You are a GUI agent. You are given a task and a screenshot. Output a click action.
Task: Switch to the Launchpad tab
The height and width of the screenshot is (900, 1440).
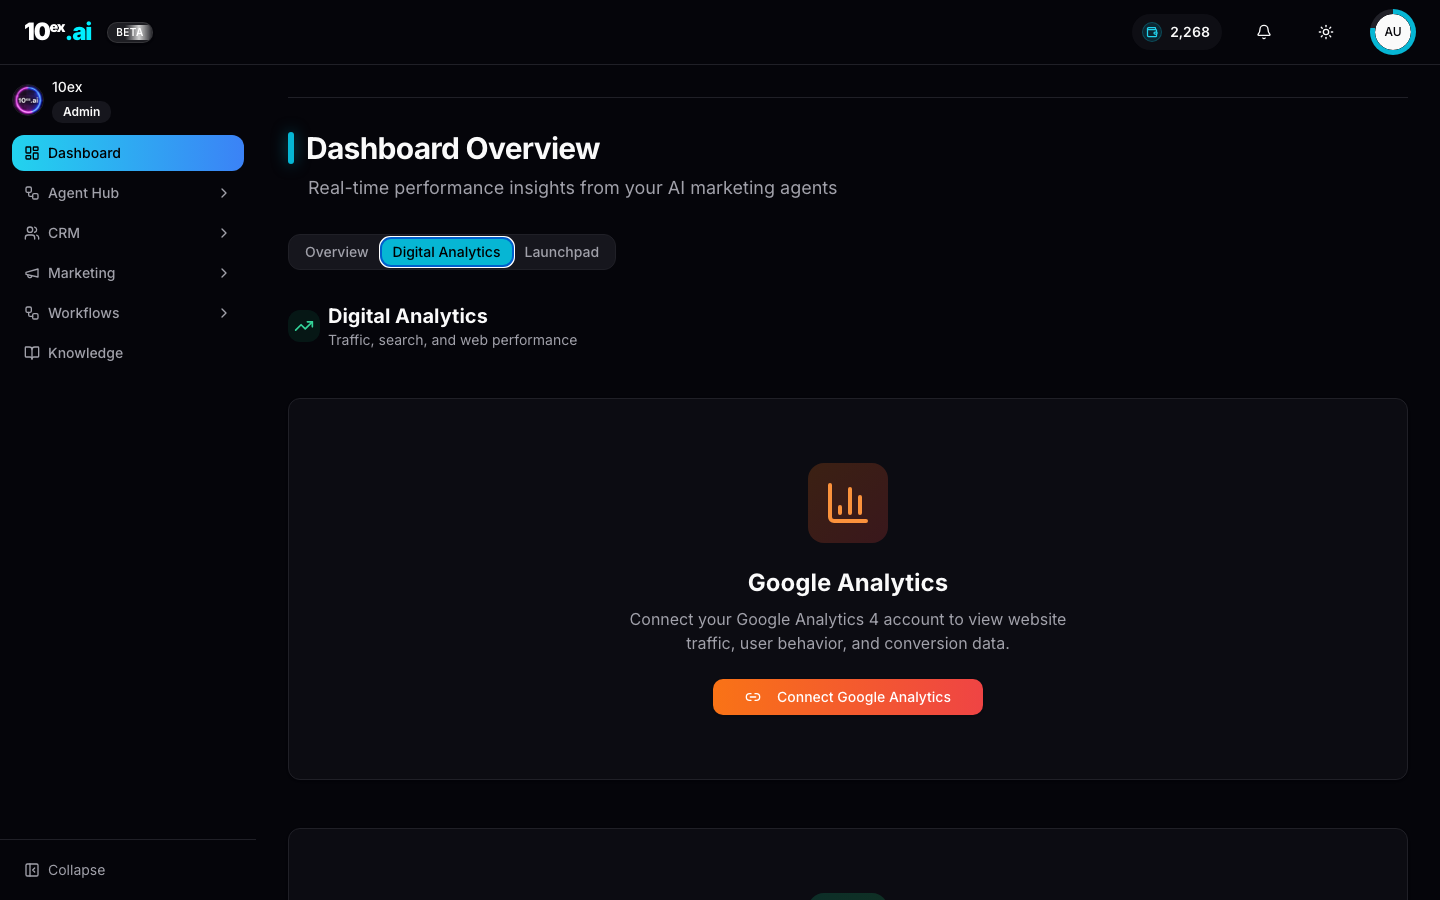[562, 252]
